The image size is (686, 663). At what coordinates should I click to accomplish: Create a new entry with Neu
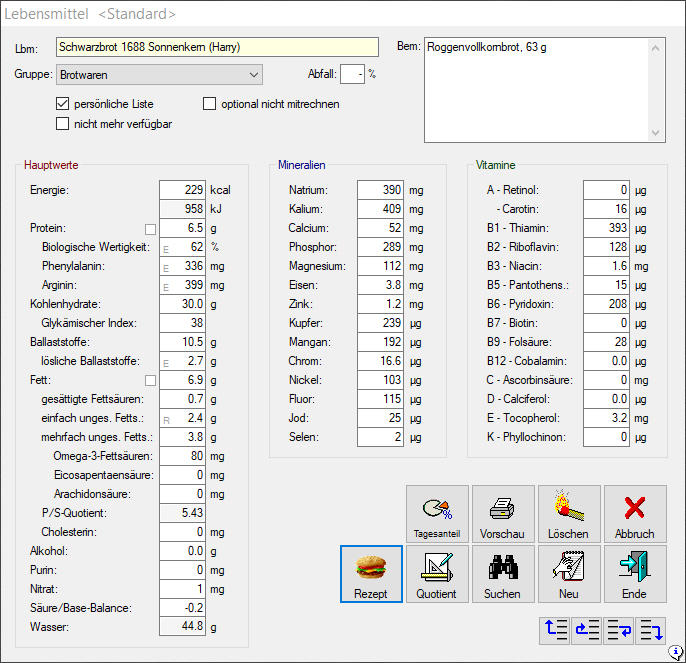[x=568, y=574]
